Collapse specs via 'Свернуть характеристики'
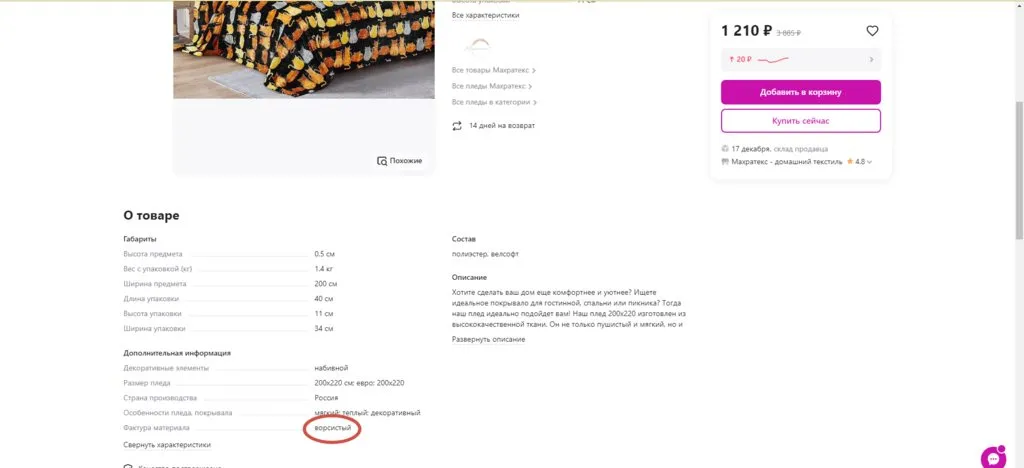The width and height of the screenshot is (1024, 468). (x=167, y=445)
